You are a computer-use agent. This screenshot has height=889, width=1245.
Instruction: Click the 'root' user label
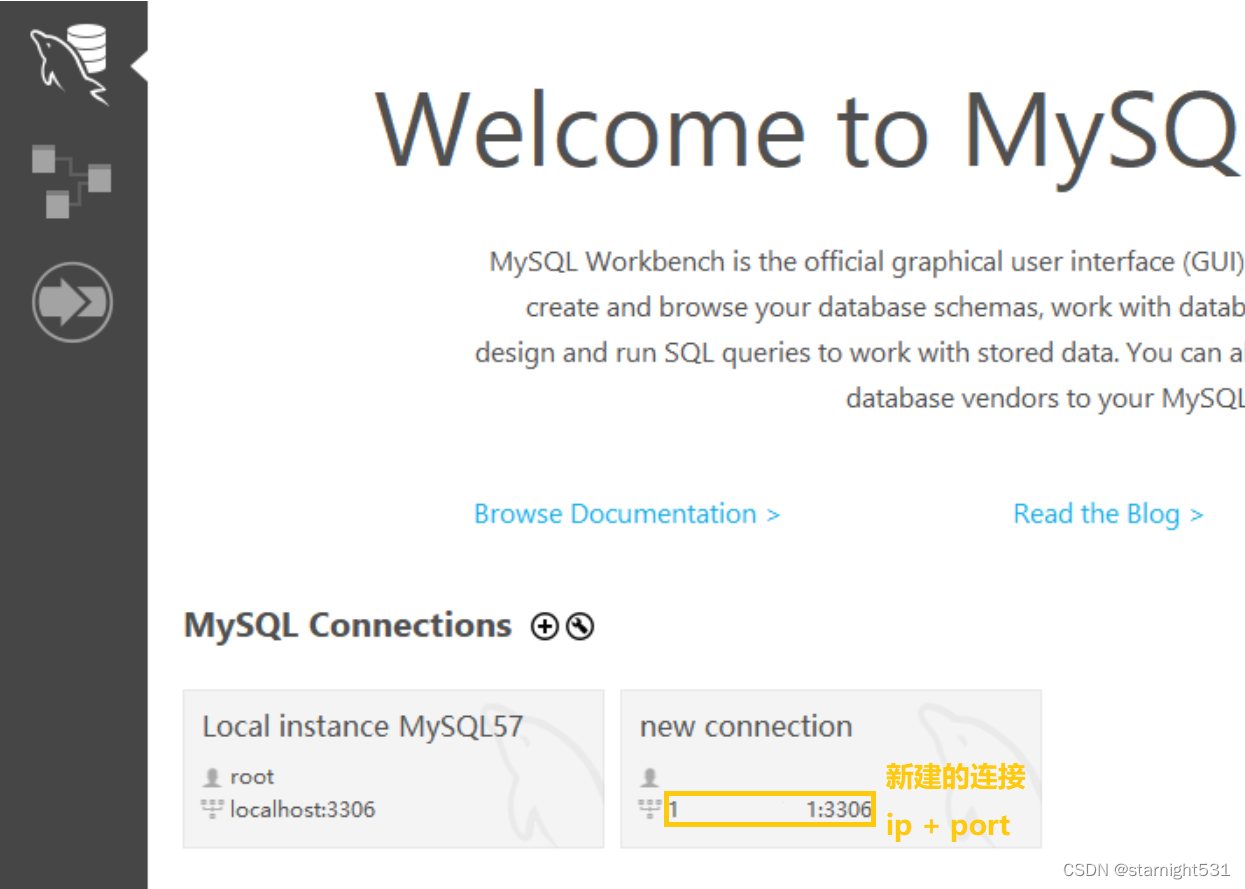click(x=252, y=777)
